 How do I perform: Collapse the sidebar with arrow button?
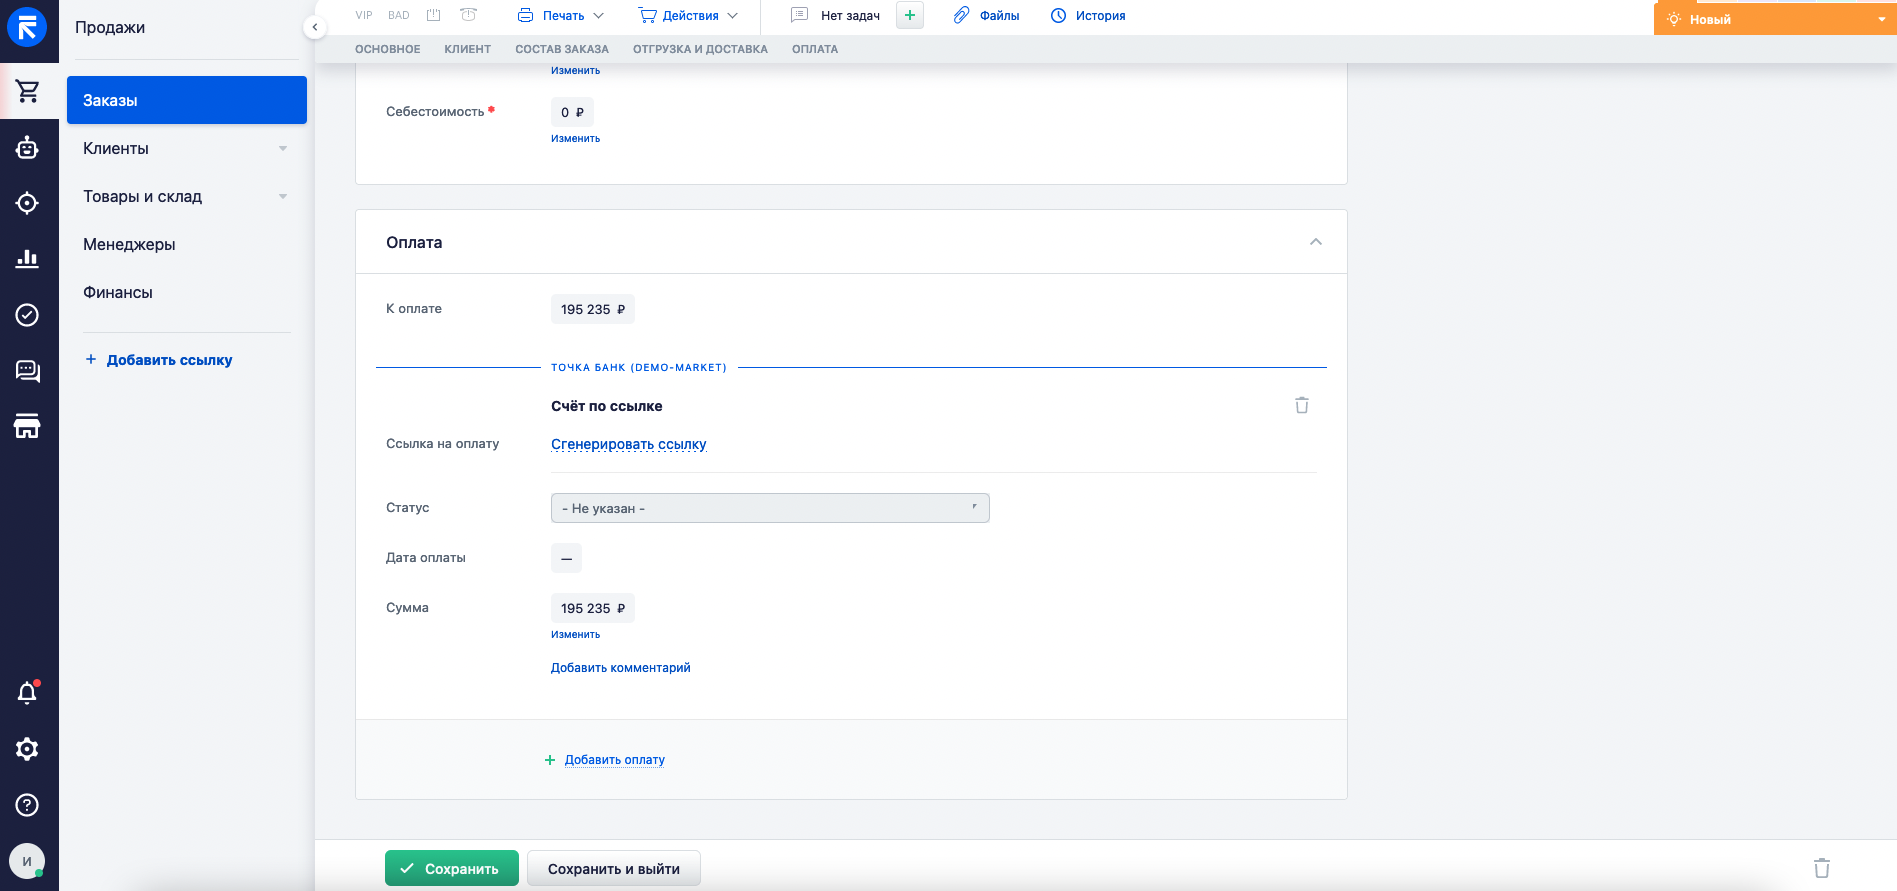point(315,27)
